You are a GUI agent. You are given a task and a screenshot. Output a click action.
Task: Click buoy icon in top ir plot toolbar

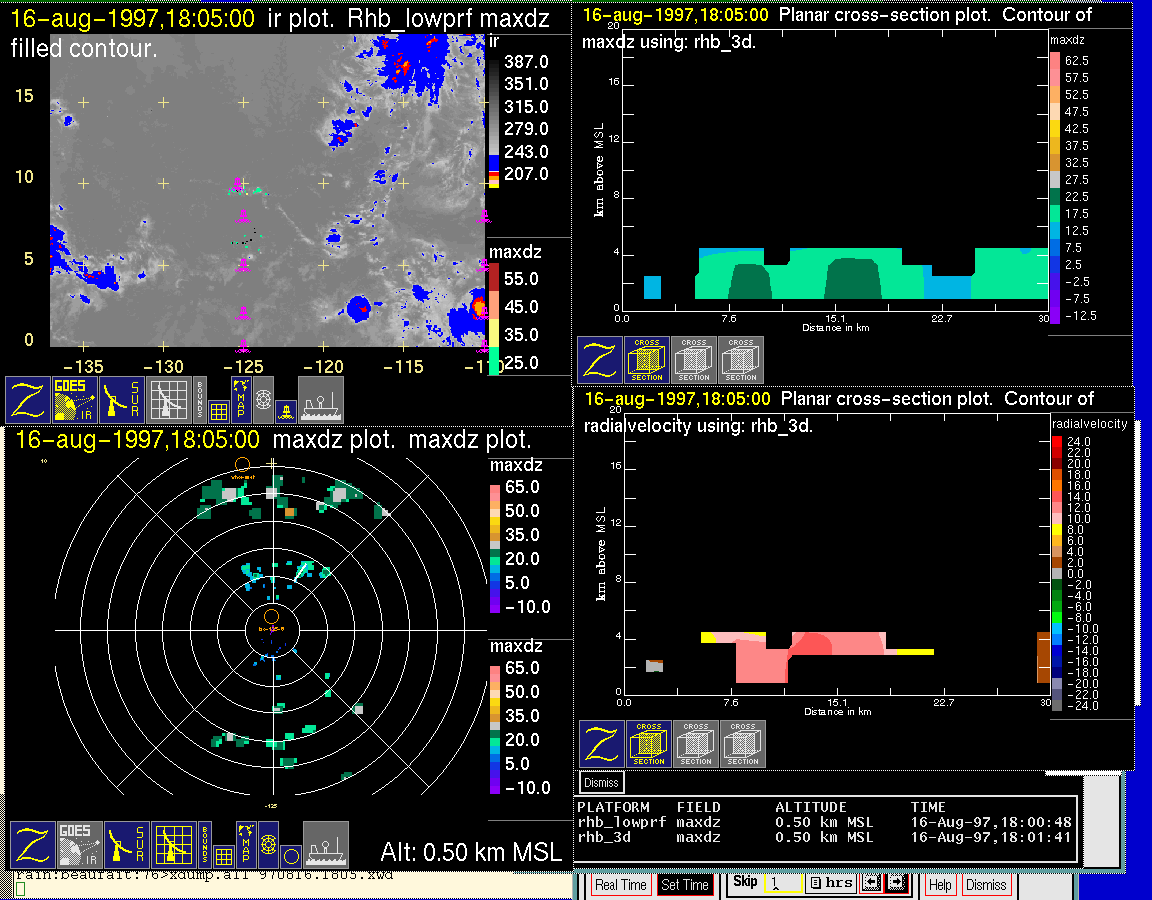coord(286,410)
